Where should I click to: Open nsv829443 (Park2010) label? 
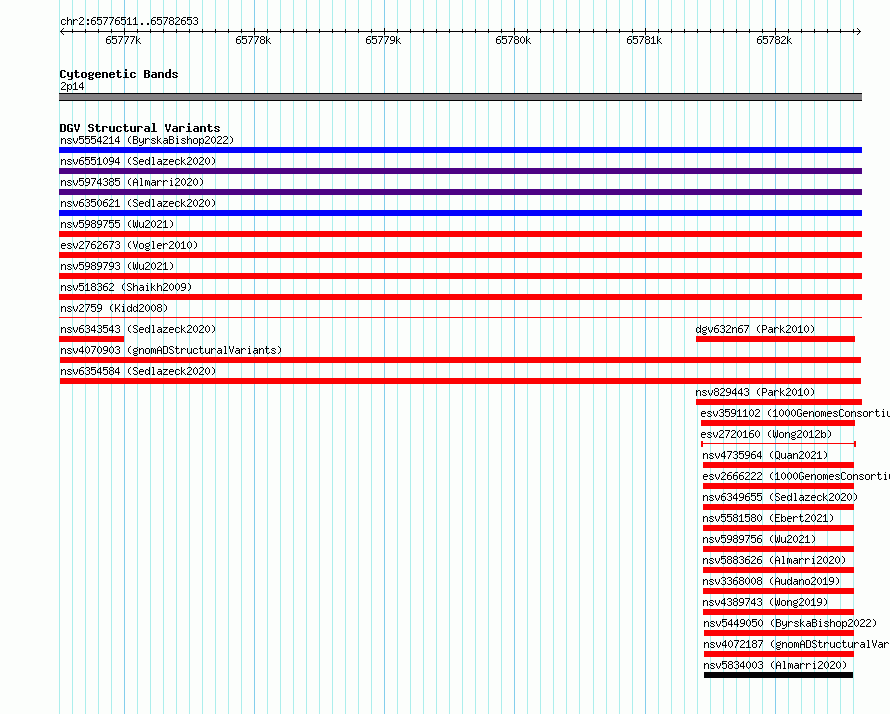755,392
